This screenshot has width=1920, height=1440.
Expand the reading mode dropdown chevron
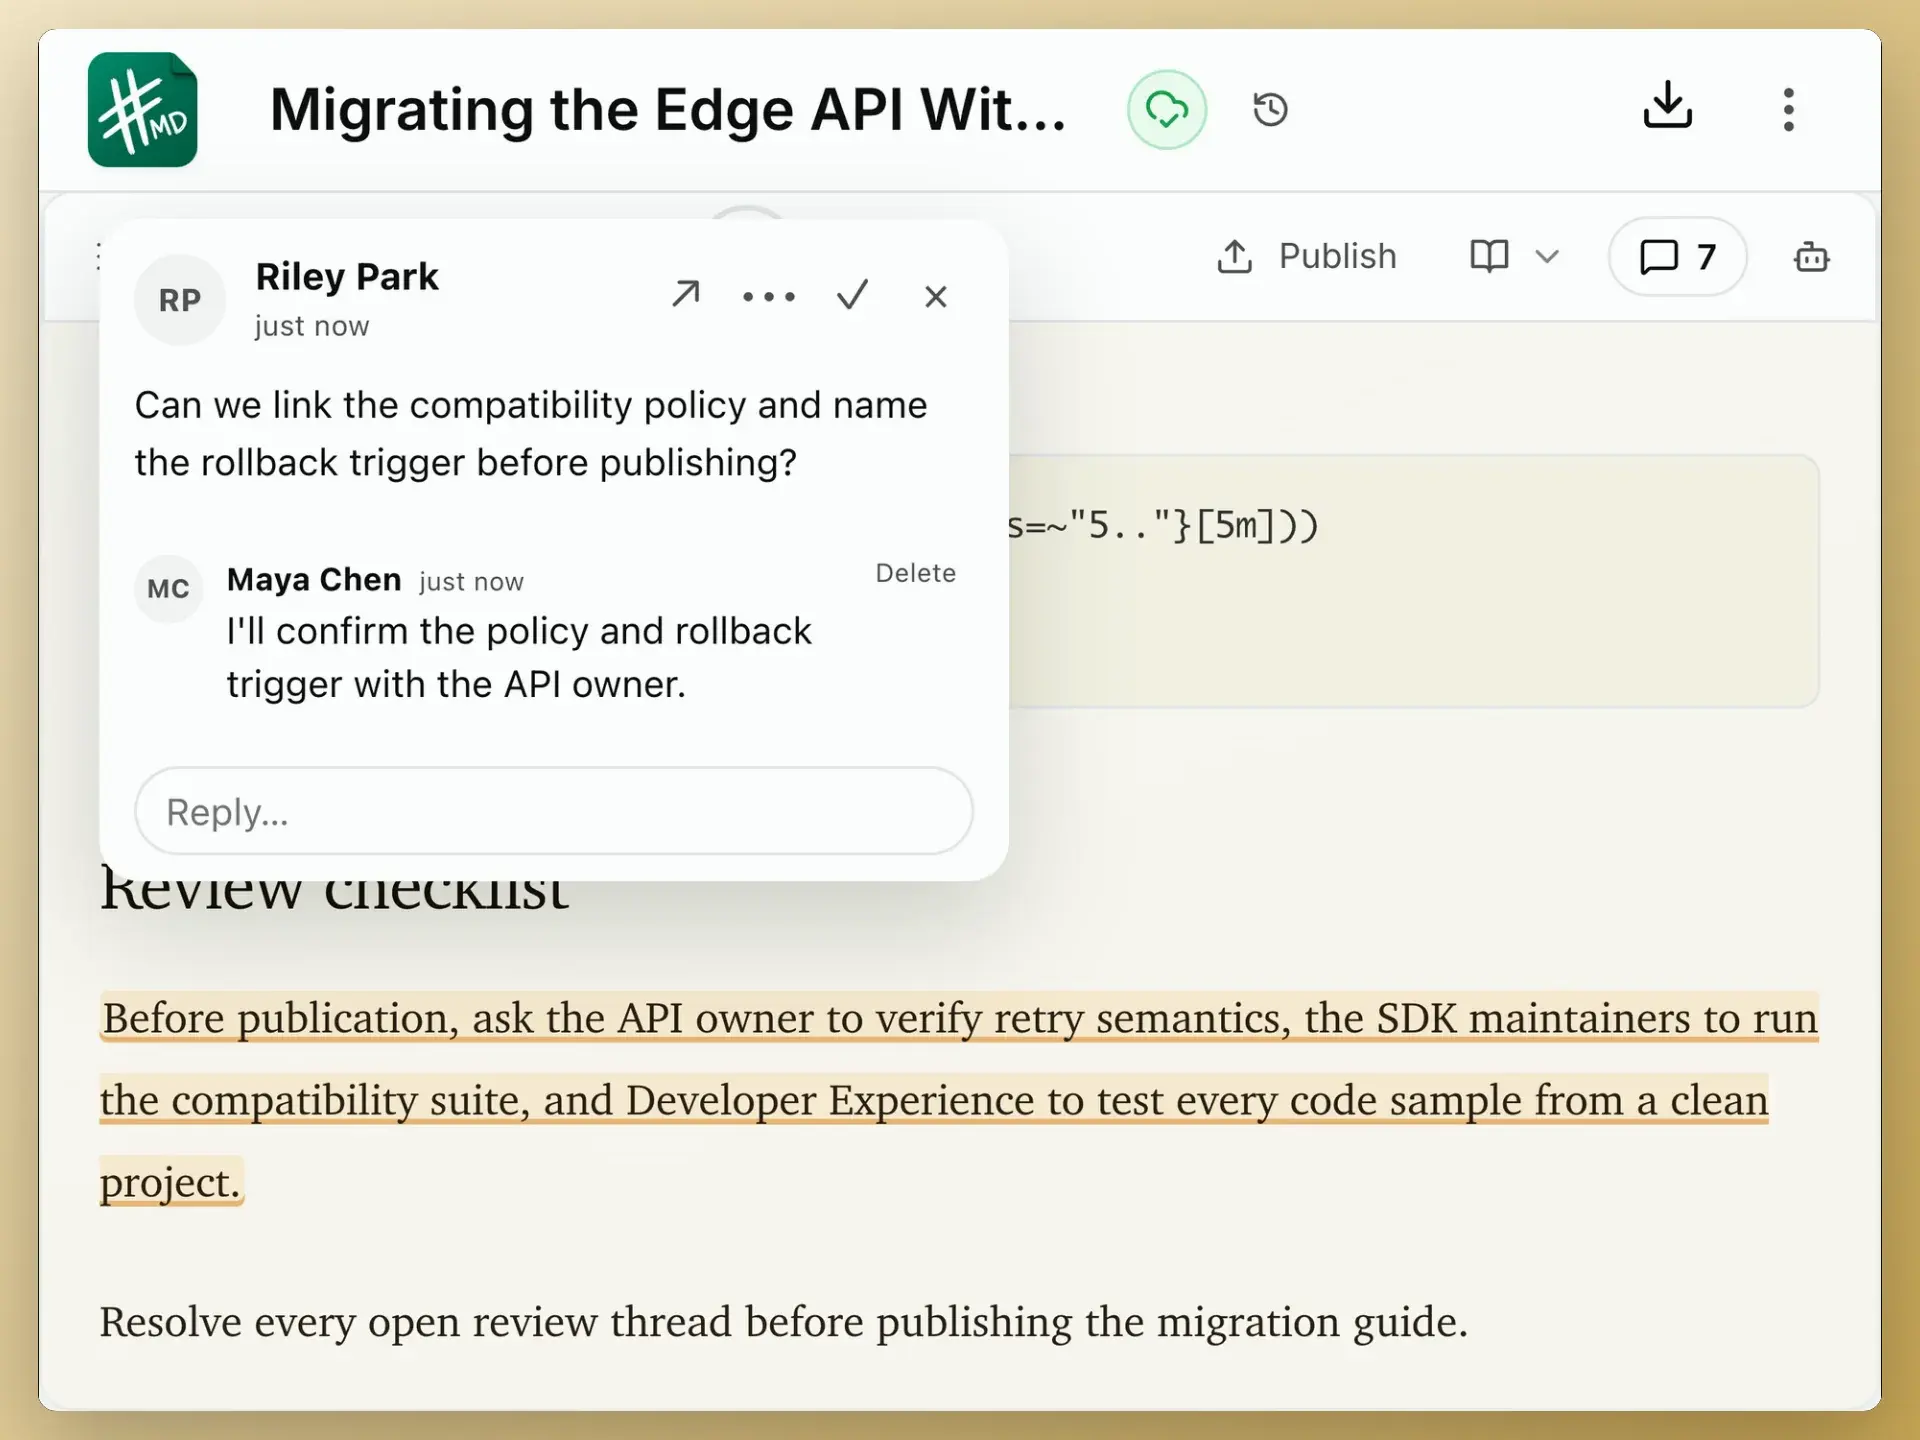click(x=1547, y=257)
